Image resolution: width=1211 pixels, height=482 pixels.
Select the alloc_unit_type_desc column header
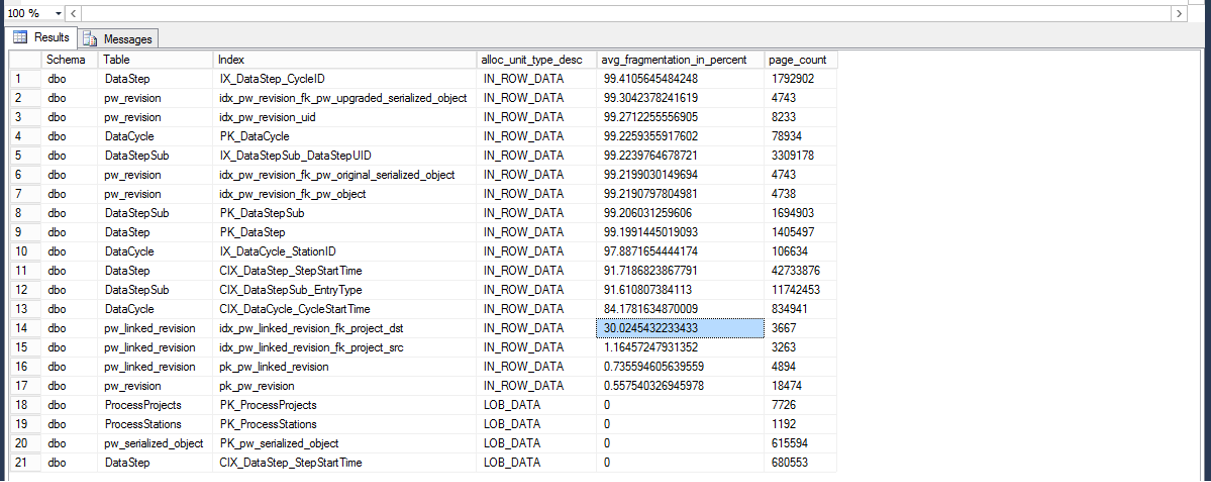pos(538,60)
